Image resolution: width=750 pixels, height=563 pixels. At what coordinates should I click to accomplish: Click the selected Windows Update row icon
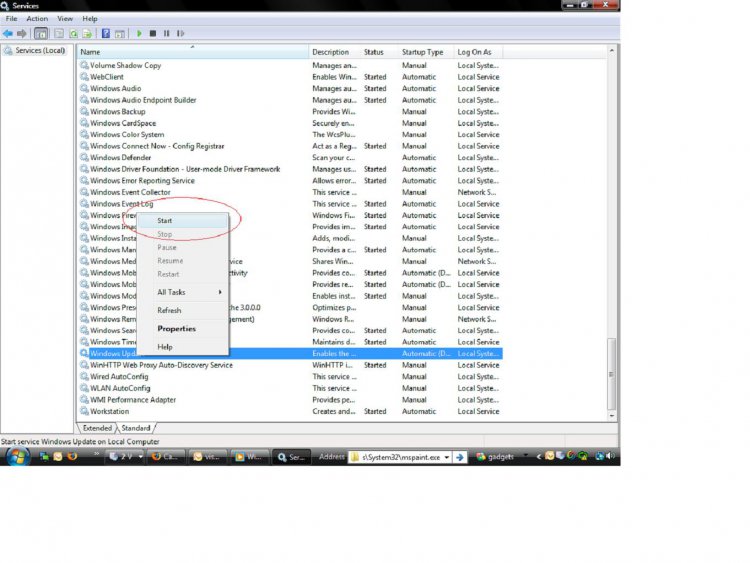click(x=84, y=353)
